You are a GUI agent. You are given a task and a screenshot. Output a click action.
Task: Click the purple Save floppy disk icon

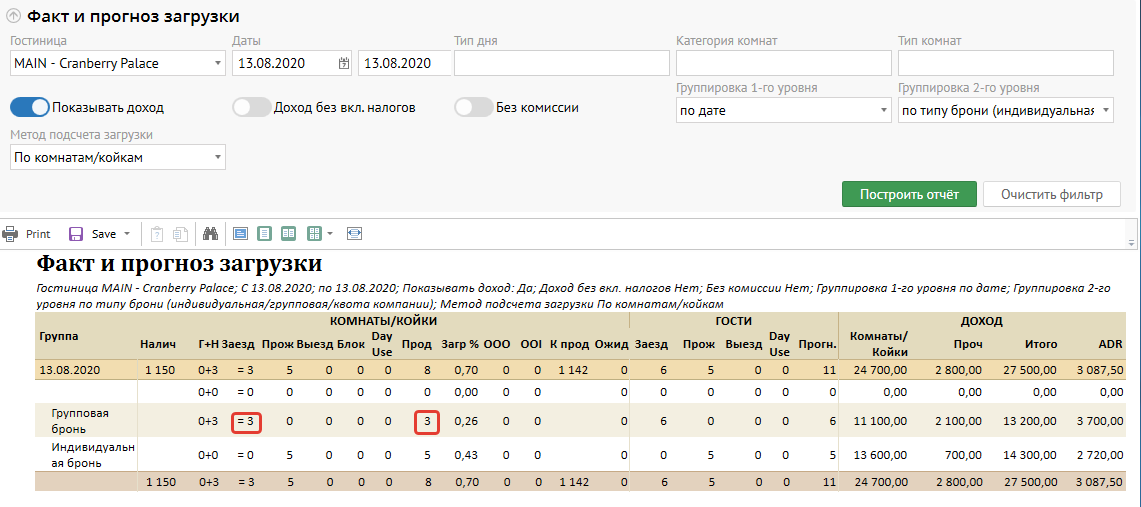click(76, 234)
